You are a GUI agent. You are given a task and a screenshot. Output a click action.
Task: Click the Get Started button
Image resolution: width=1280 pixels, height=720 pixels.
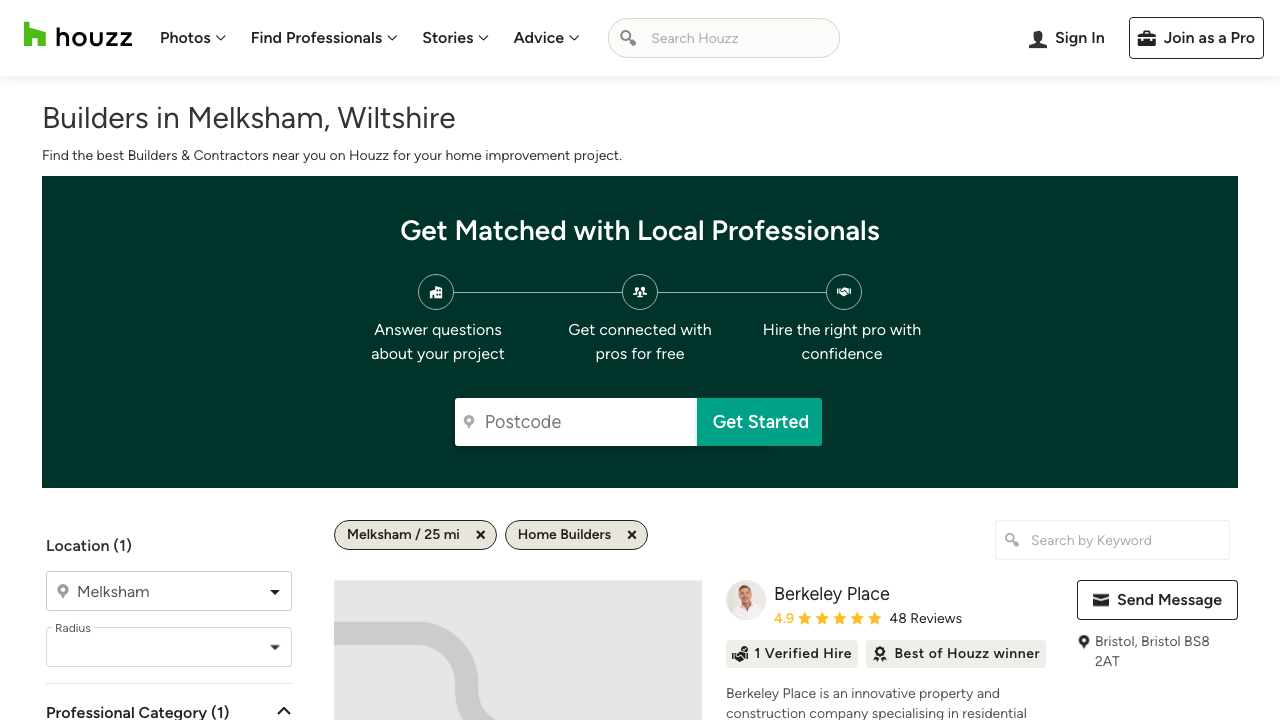click(x=759, y=421)
